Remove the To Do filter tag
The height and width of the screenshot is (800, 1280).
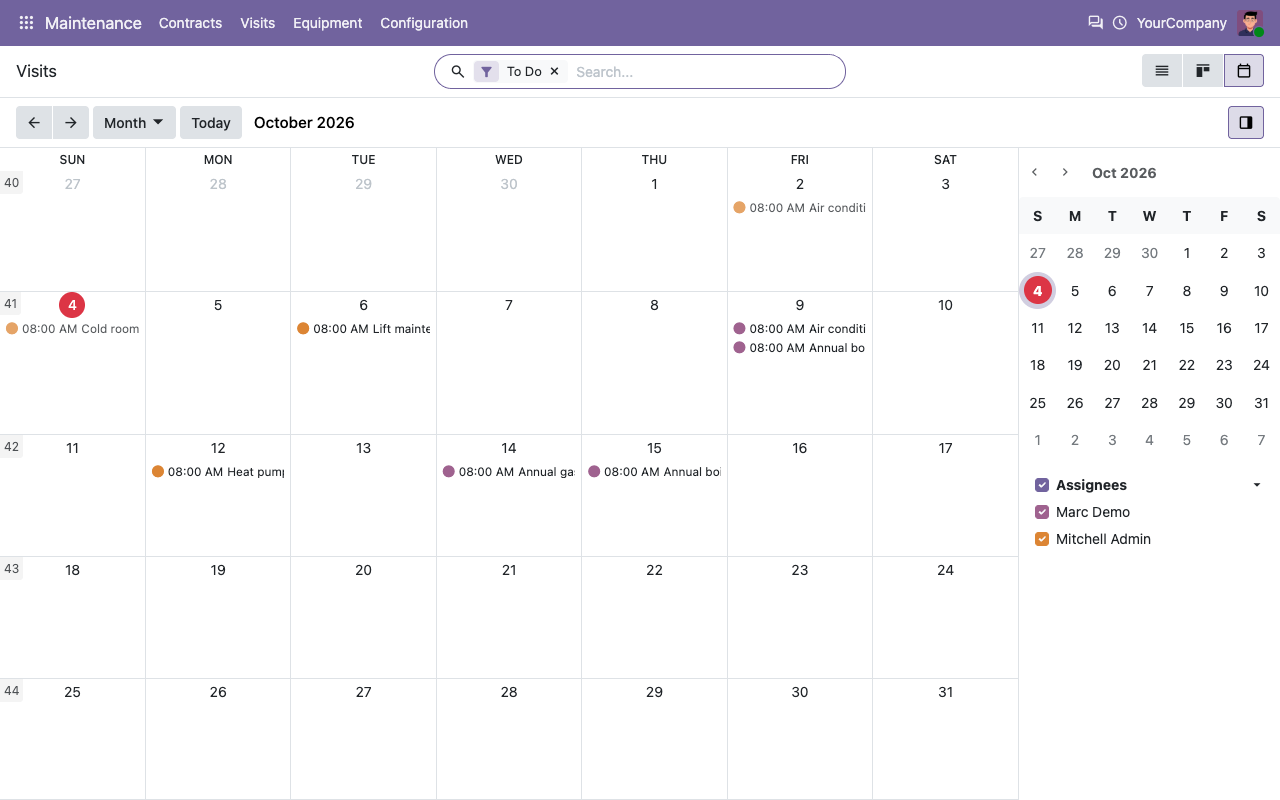pos(554,72)
